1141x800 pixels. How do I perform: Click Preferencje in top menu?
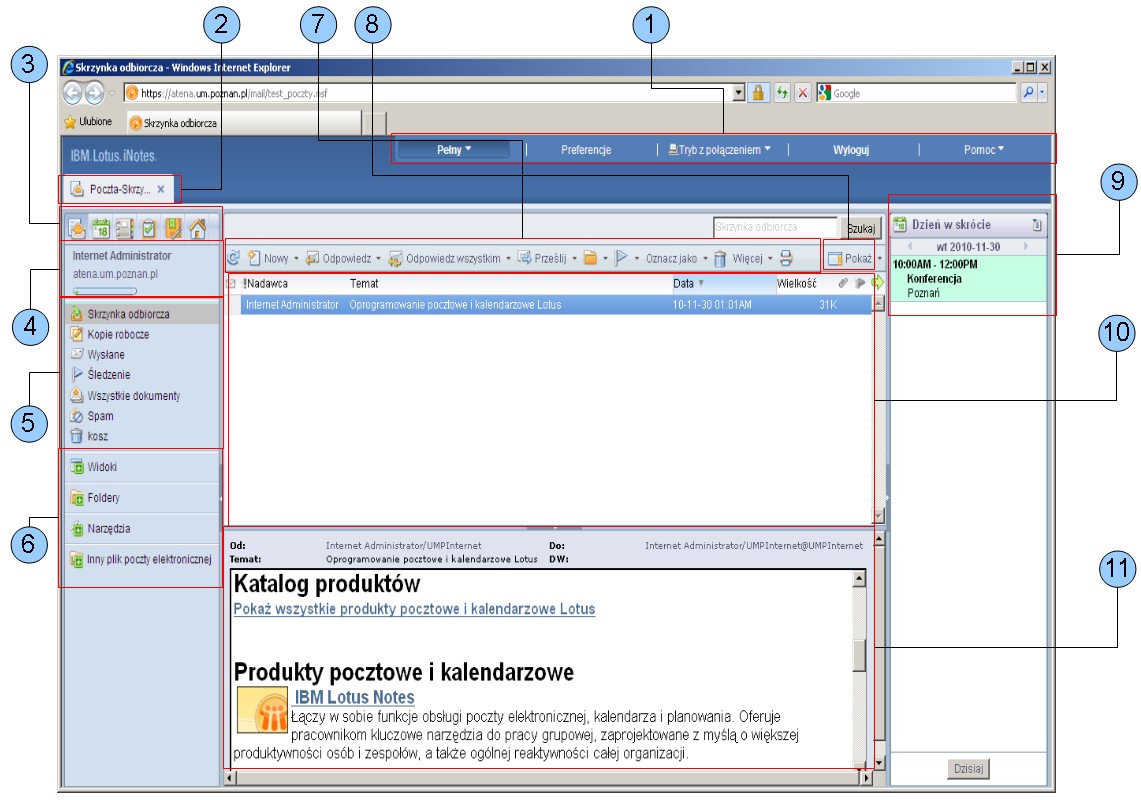click(586, 149)
